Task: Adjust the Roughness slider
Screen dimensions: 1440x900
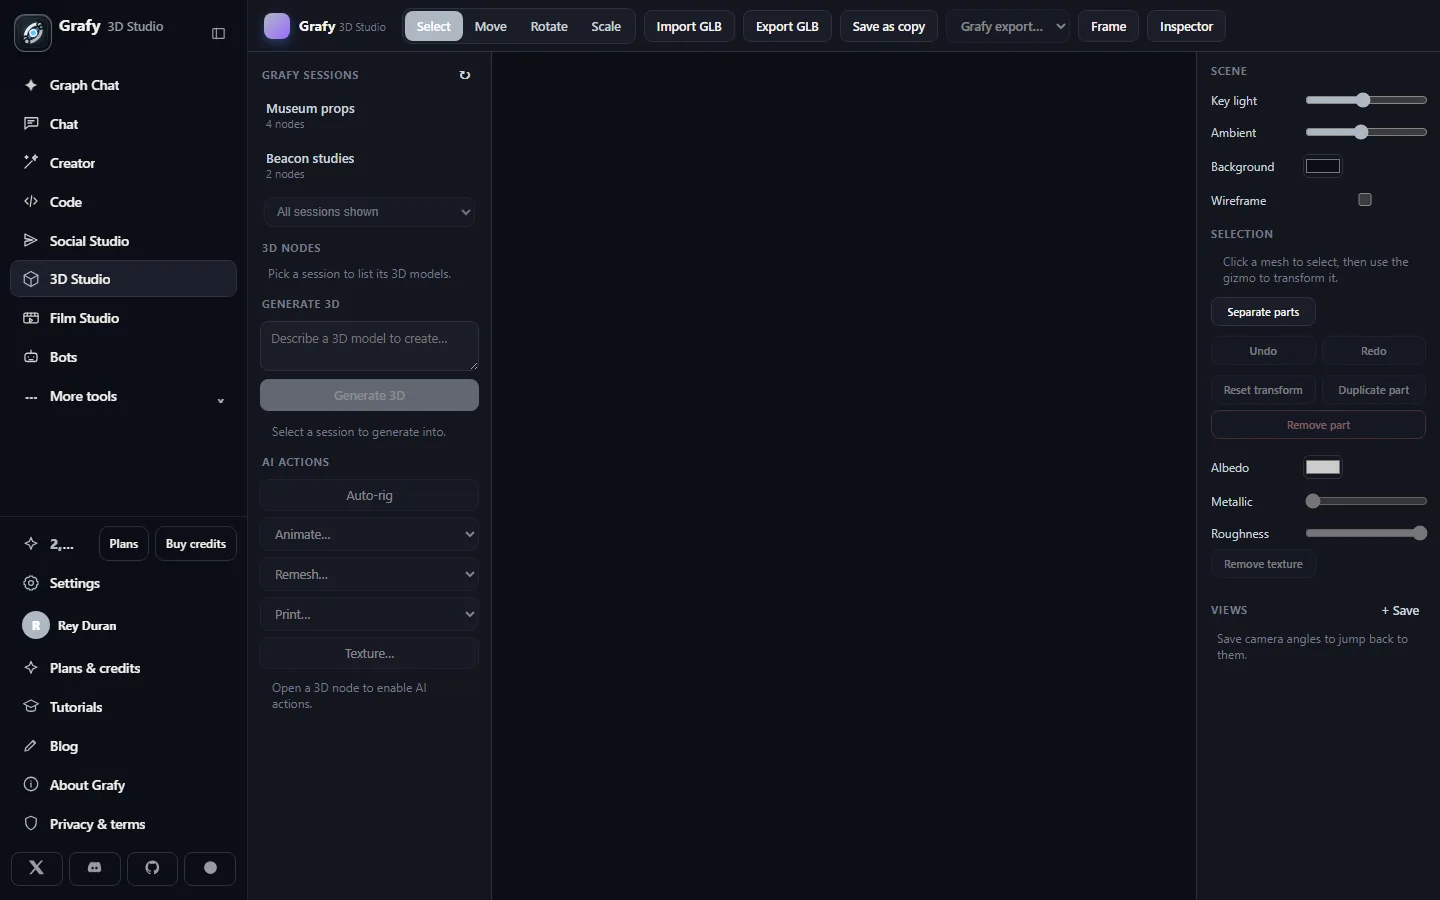Action: (1366, 533)
